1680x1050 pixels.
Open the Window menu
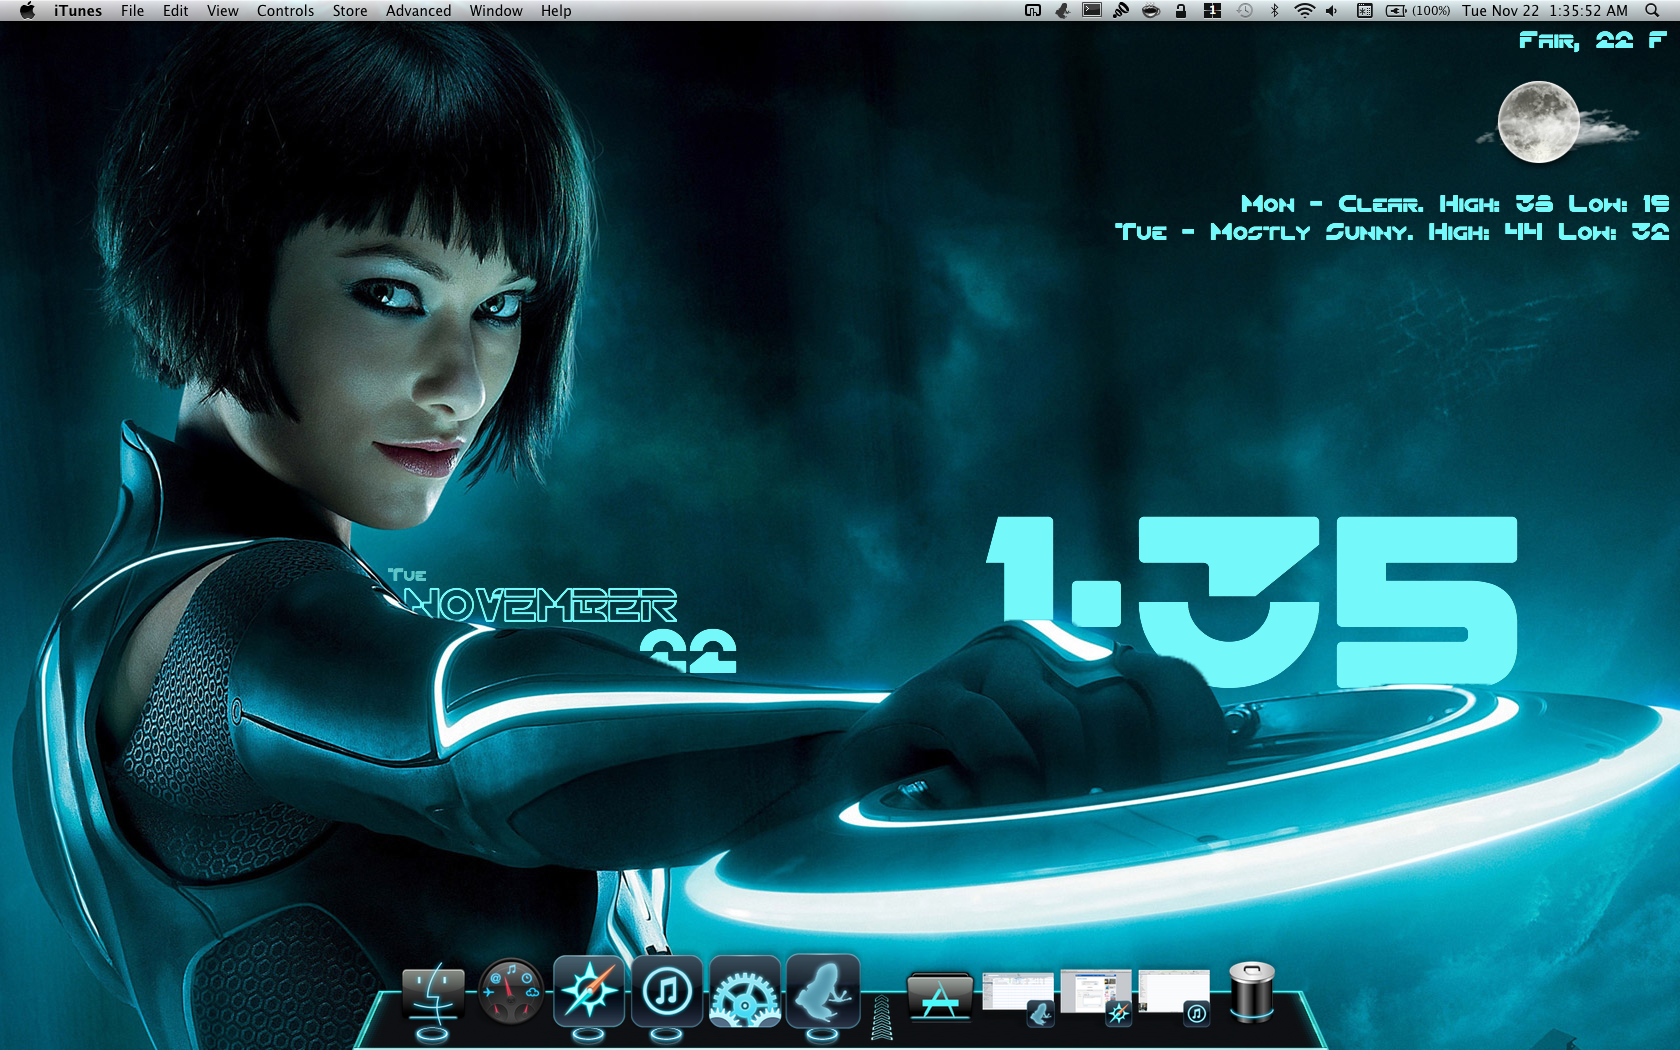pos(496,11)
